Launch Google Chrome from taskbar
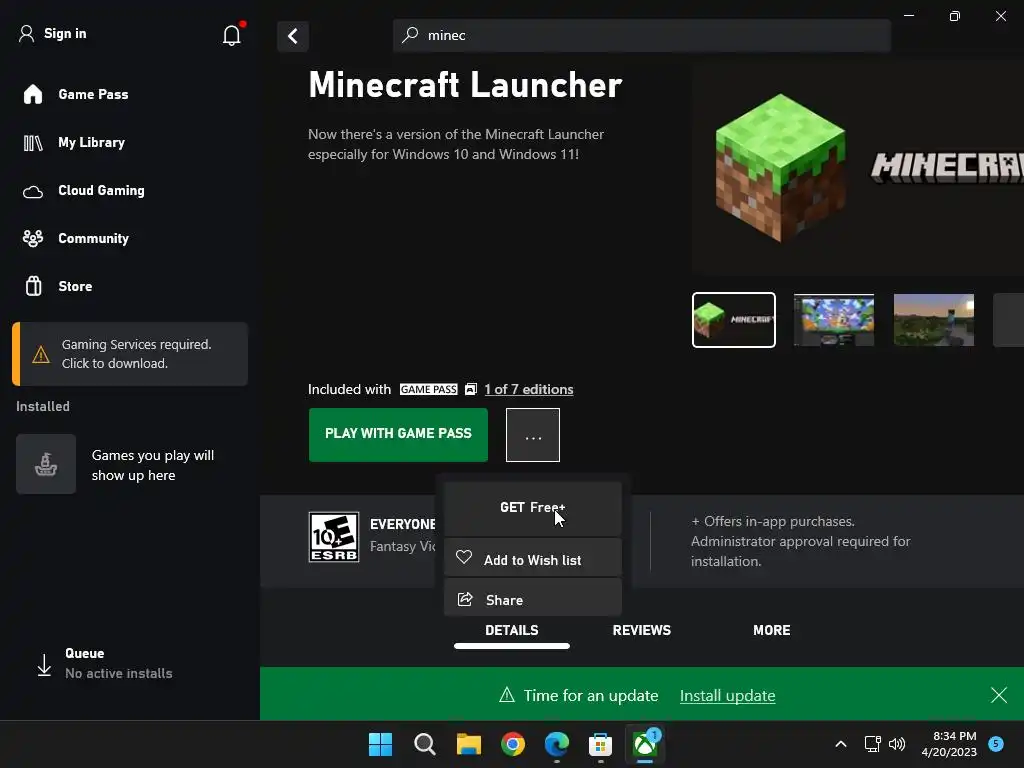The image size is (1024, 768). pos(513,744)
